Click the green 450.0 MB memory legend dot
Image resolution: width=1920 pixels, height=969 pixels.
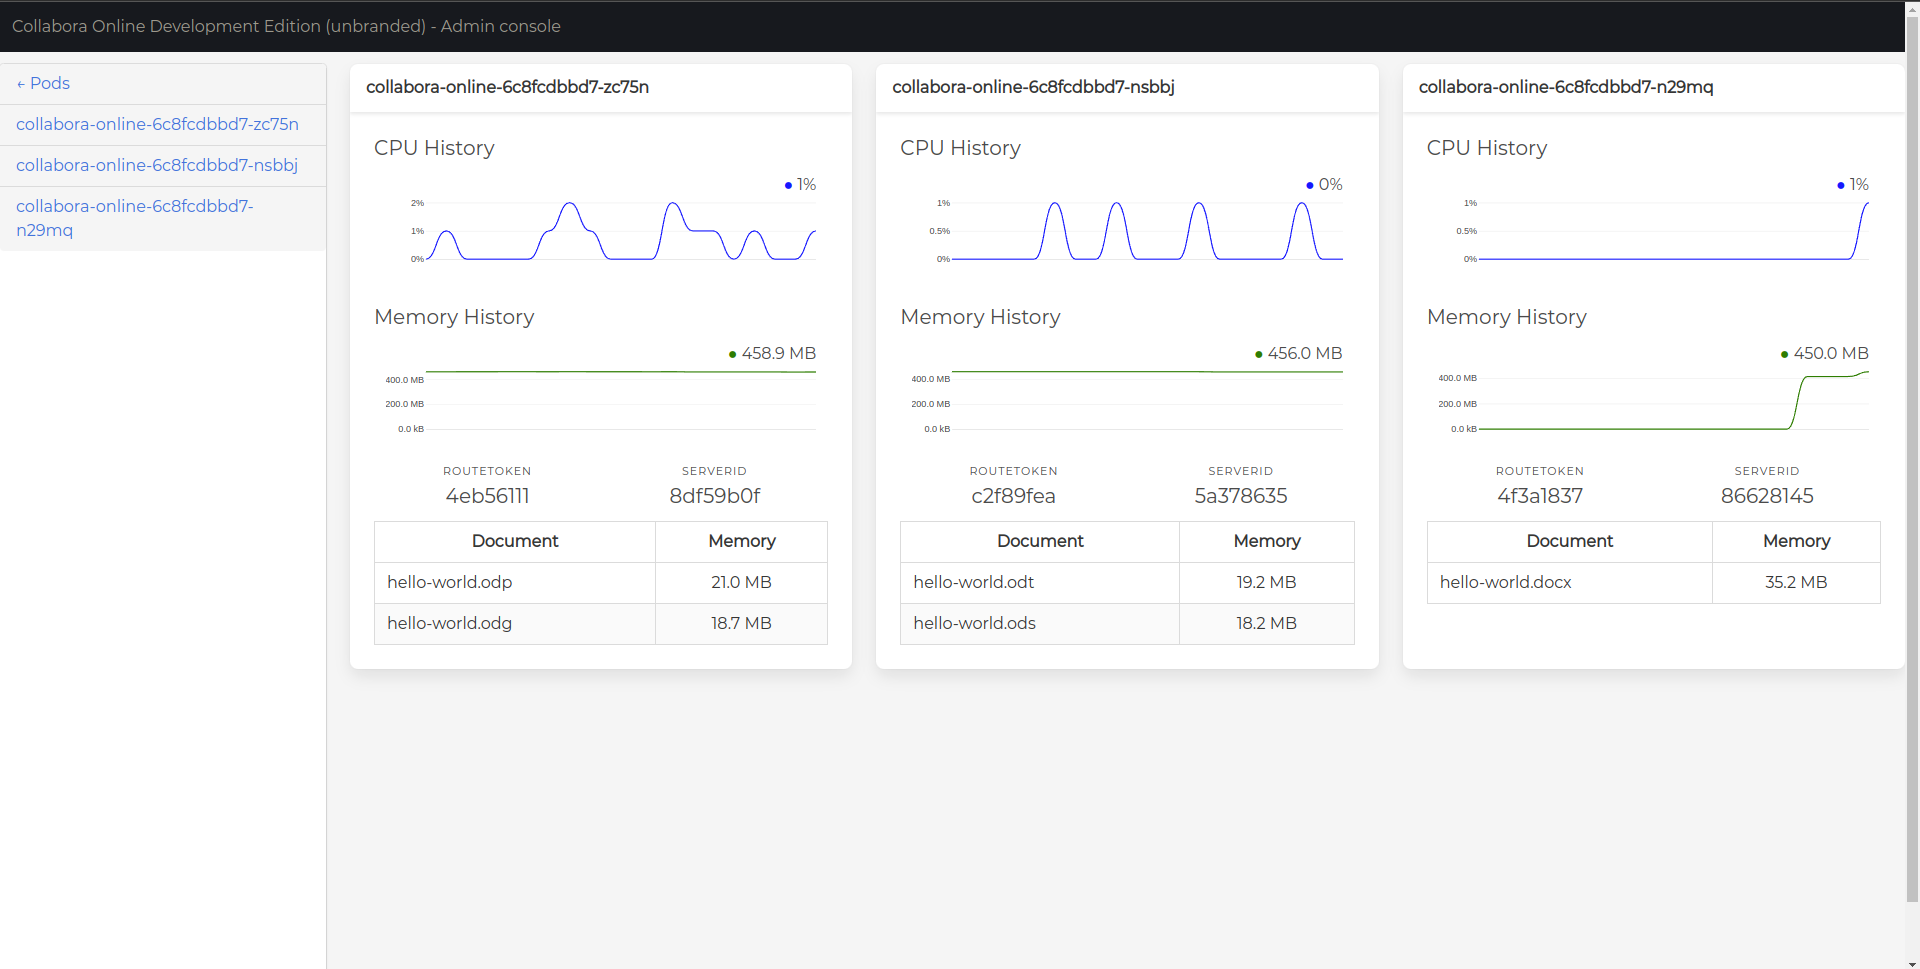coord(1785,355)
